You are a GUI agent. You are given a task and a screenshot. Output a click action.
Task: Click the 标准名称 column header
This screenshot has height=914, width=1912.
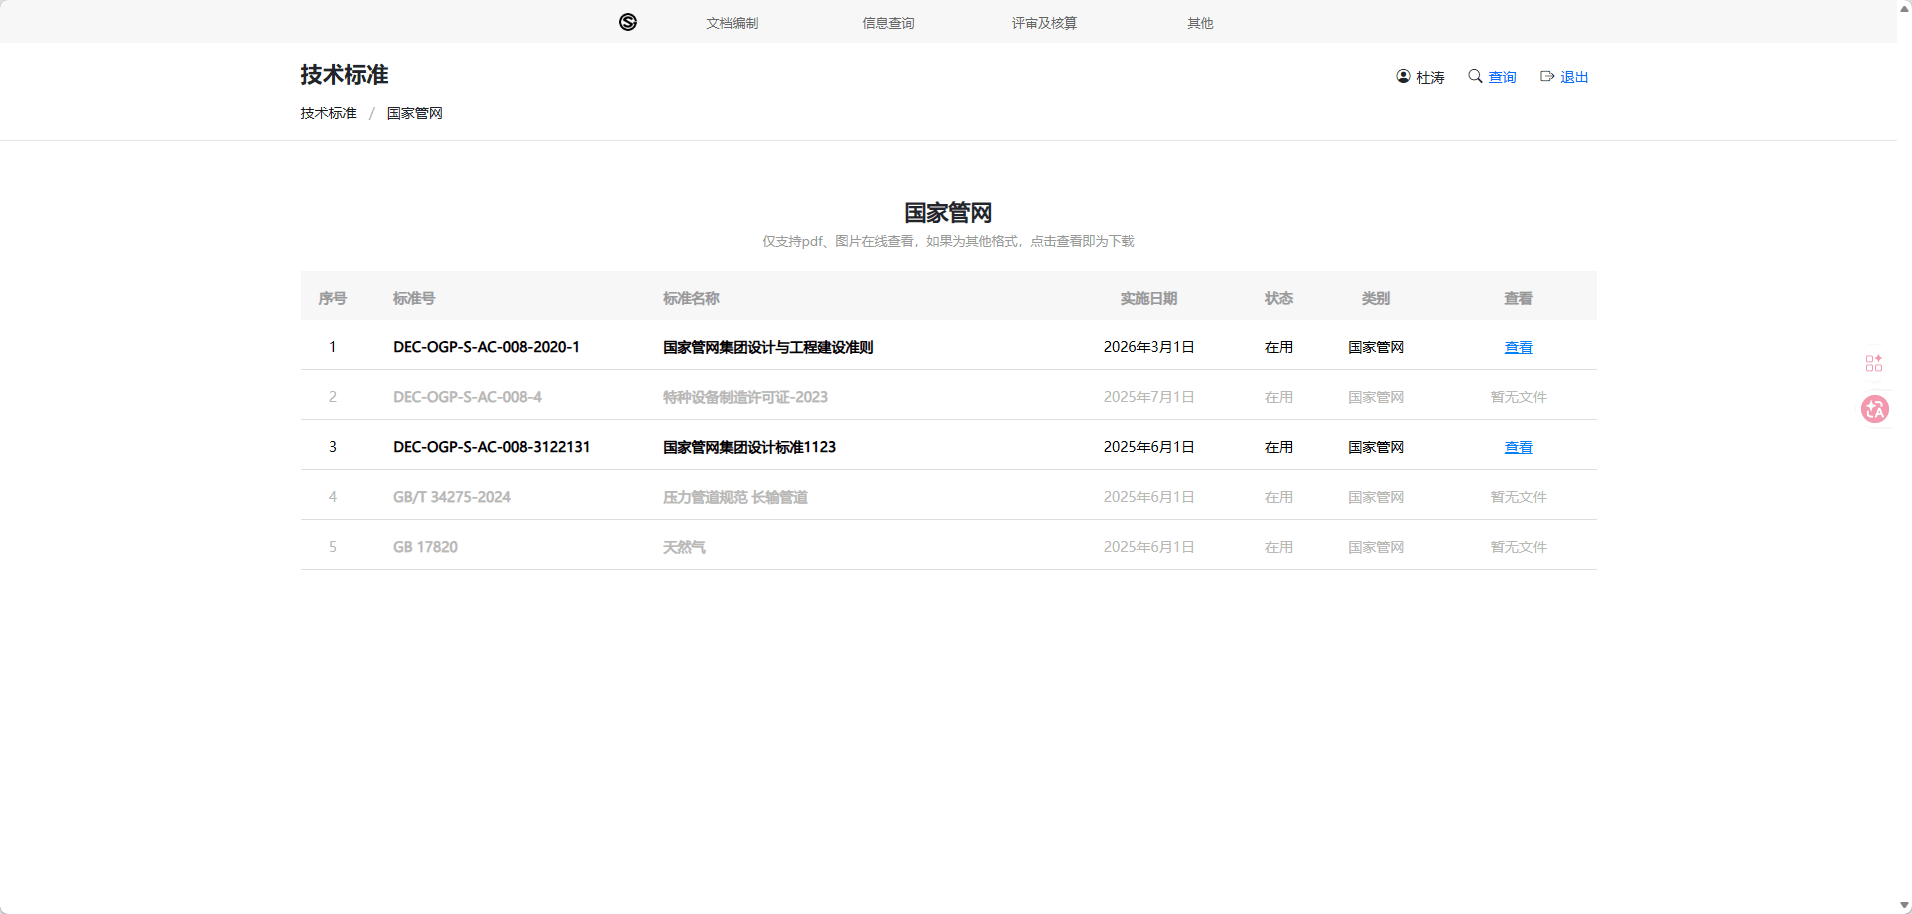691,298
